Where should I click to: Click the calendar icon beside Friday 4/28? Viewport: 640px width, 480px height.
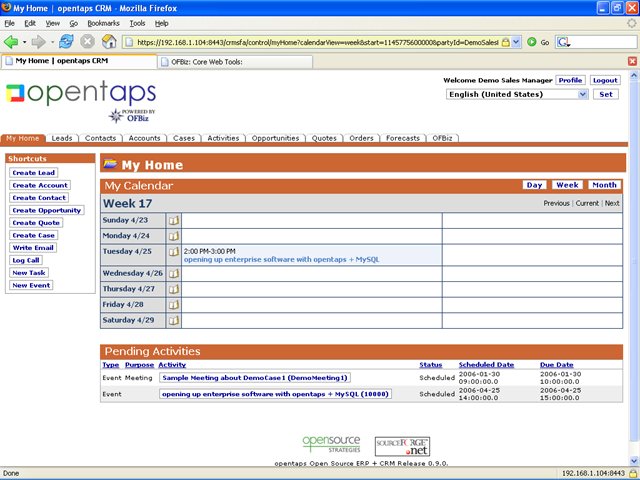coord(173,304)
